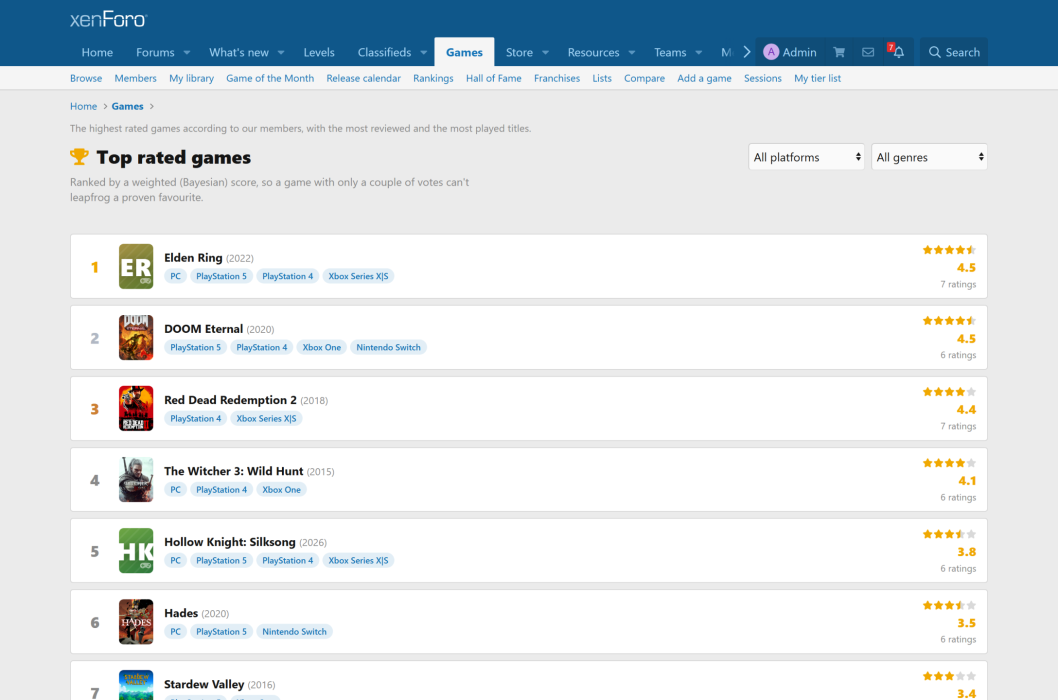
Task: Open the DOOM Eternal title link
Action: 203,329
